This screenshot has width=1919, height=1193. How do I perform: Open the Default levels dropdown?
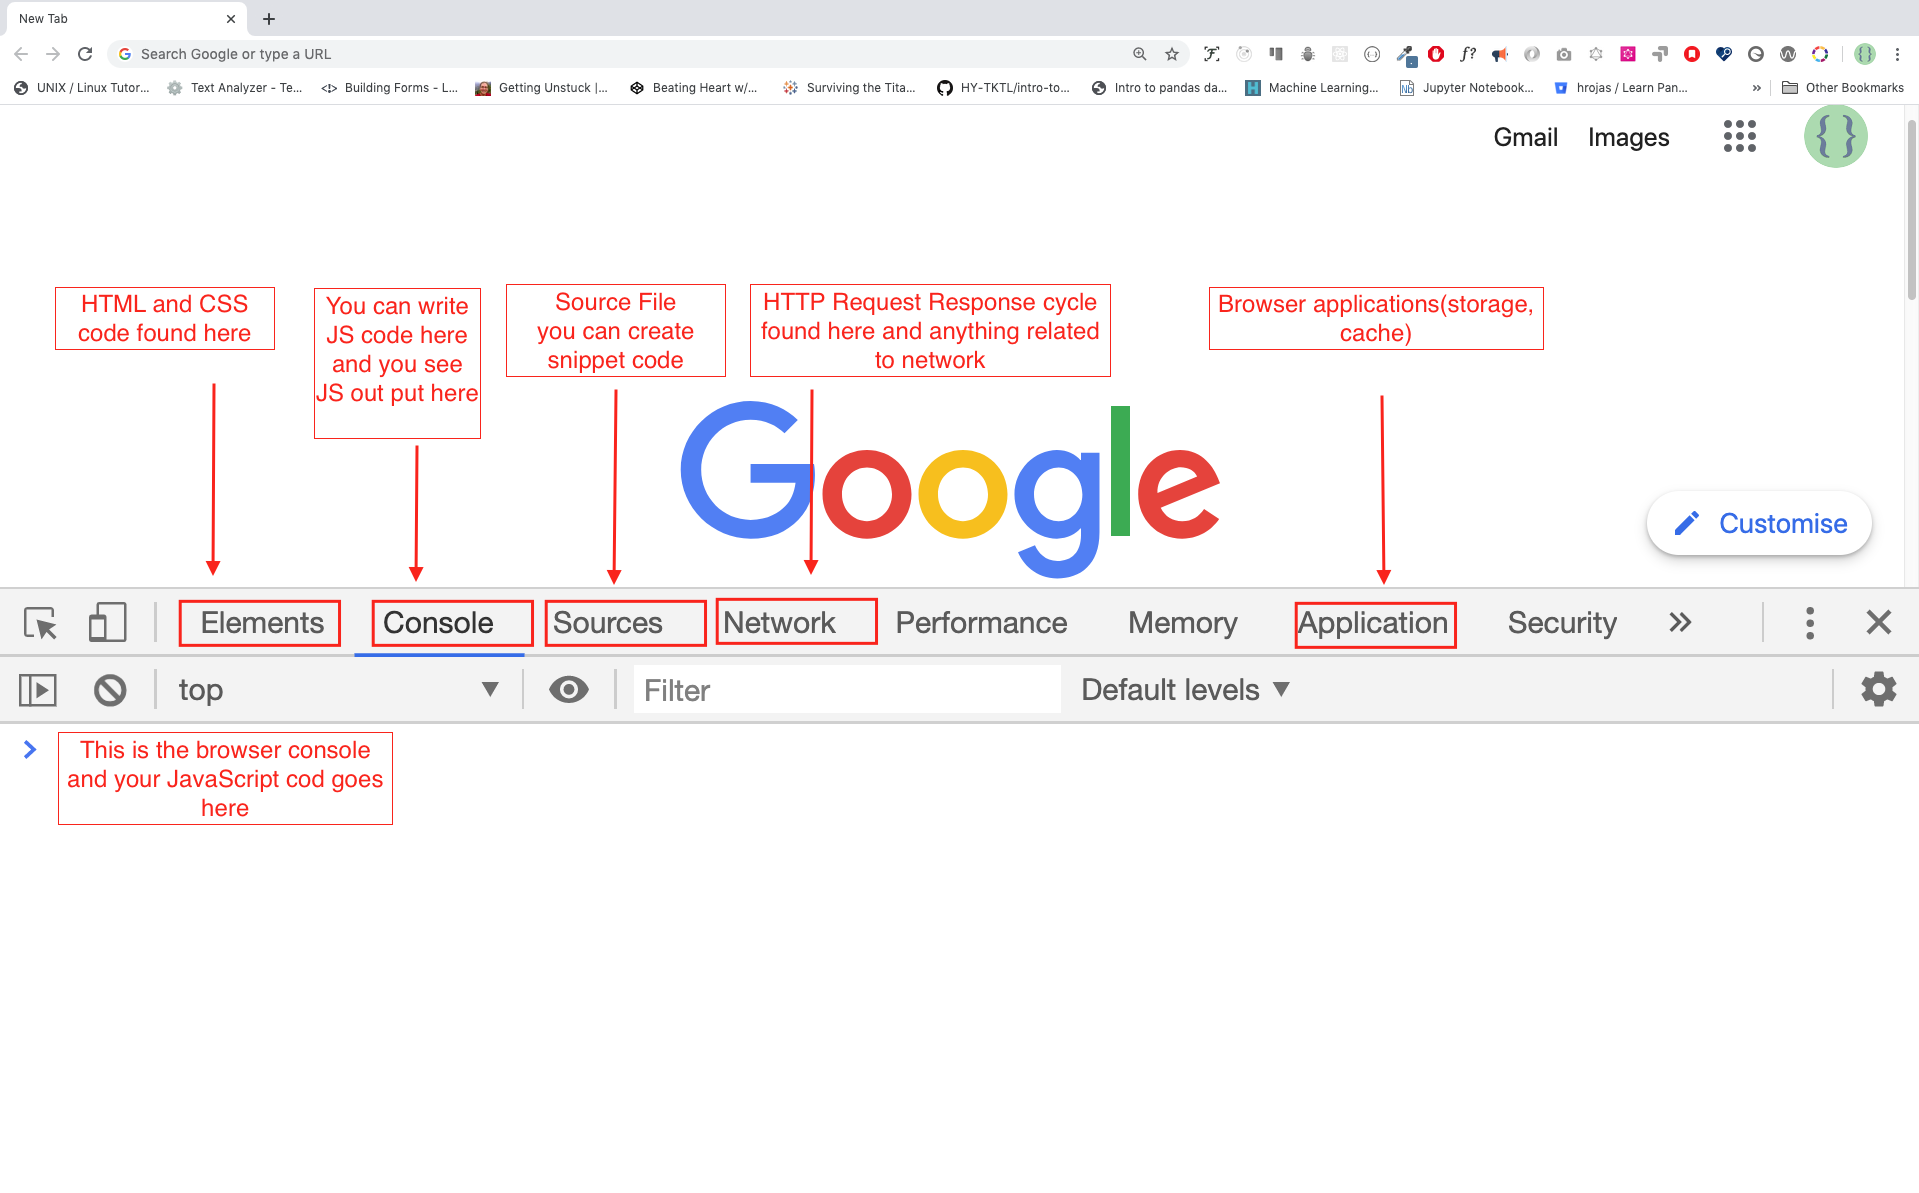point(1185,690)
